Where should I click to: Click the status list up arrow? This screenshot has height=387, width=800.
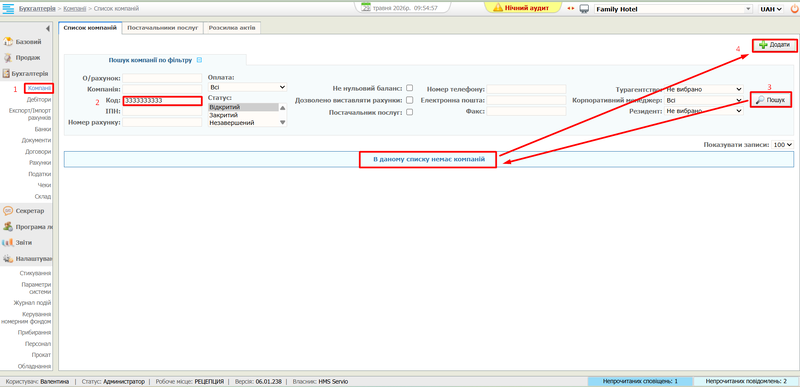[282, 108]
